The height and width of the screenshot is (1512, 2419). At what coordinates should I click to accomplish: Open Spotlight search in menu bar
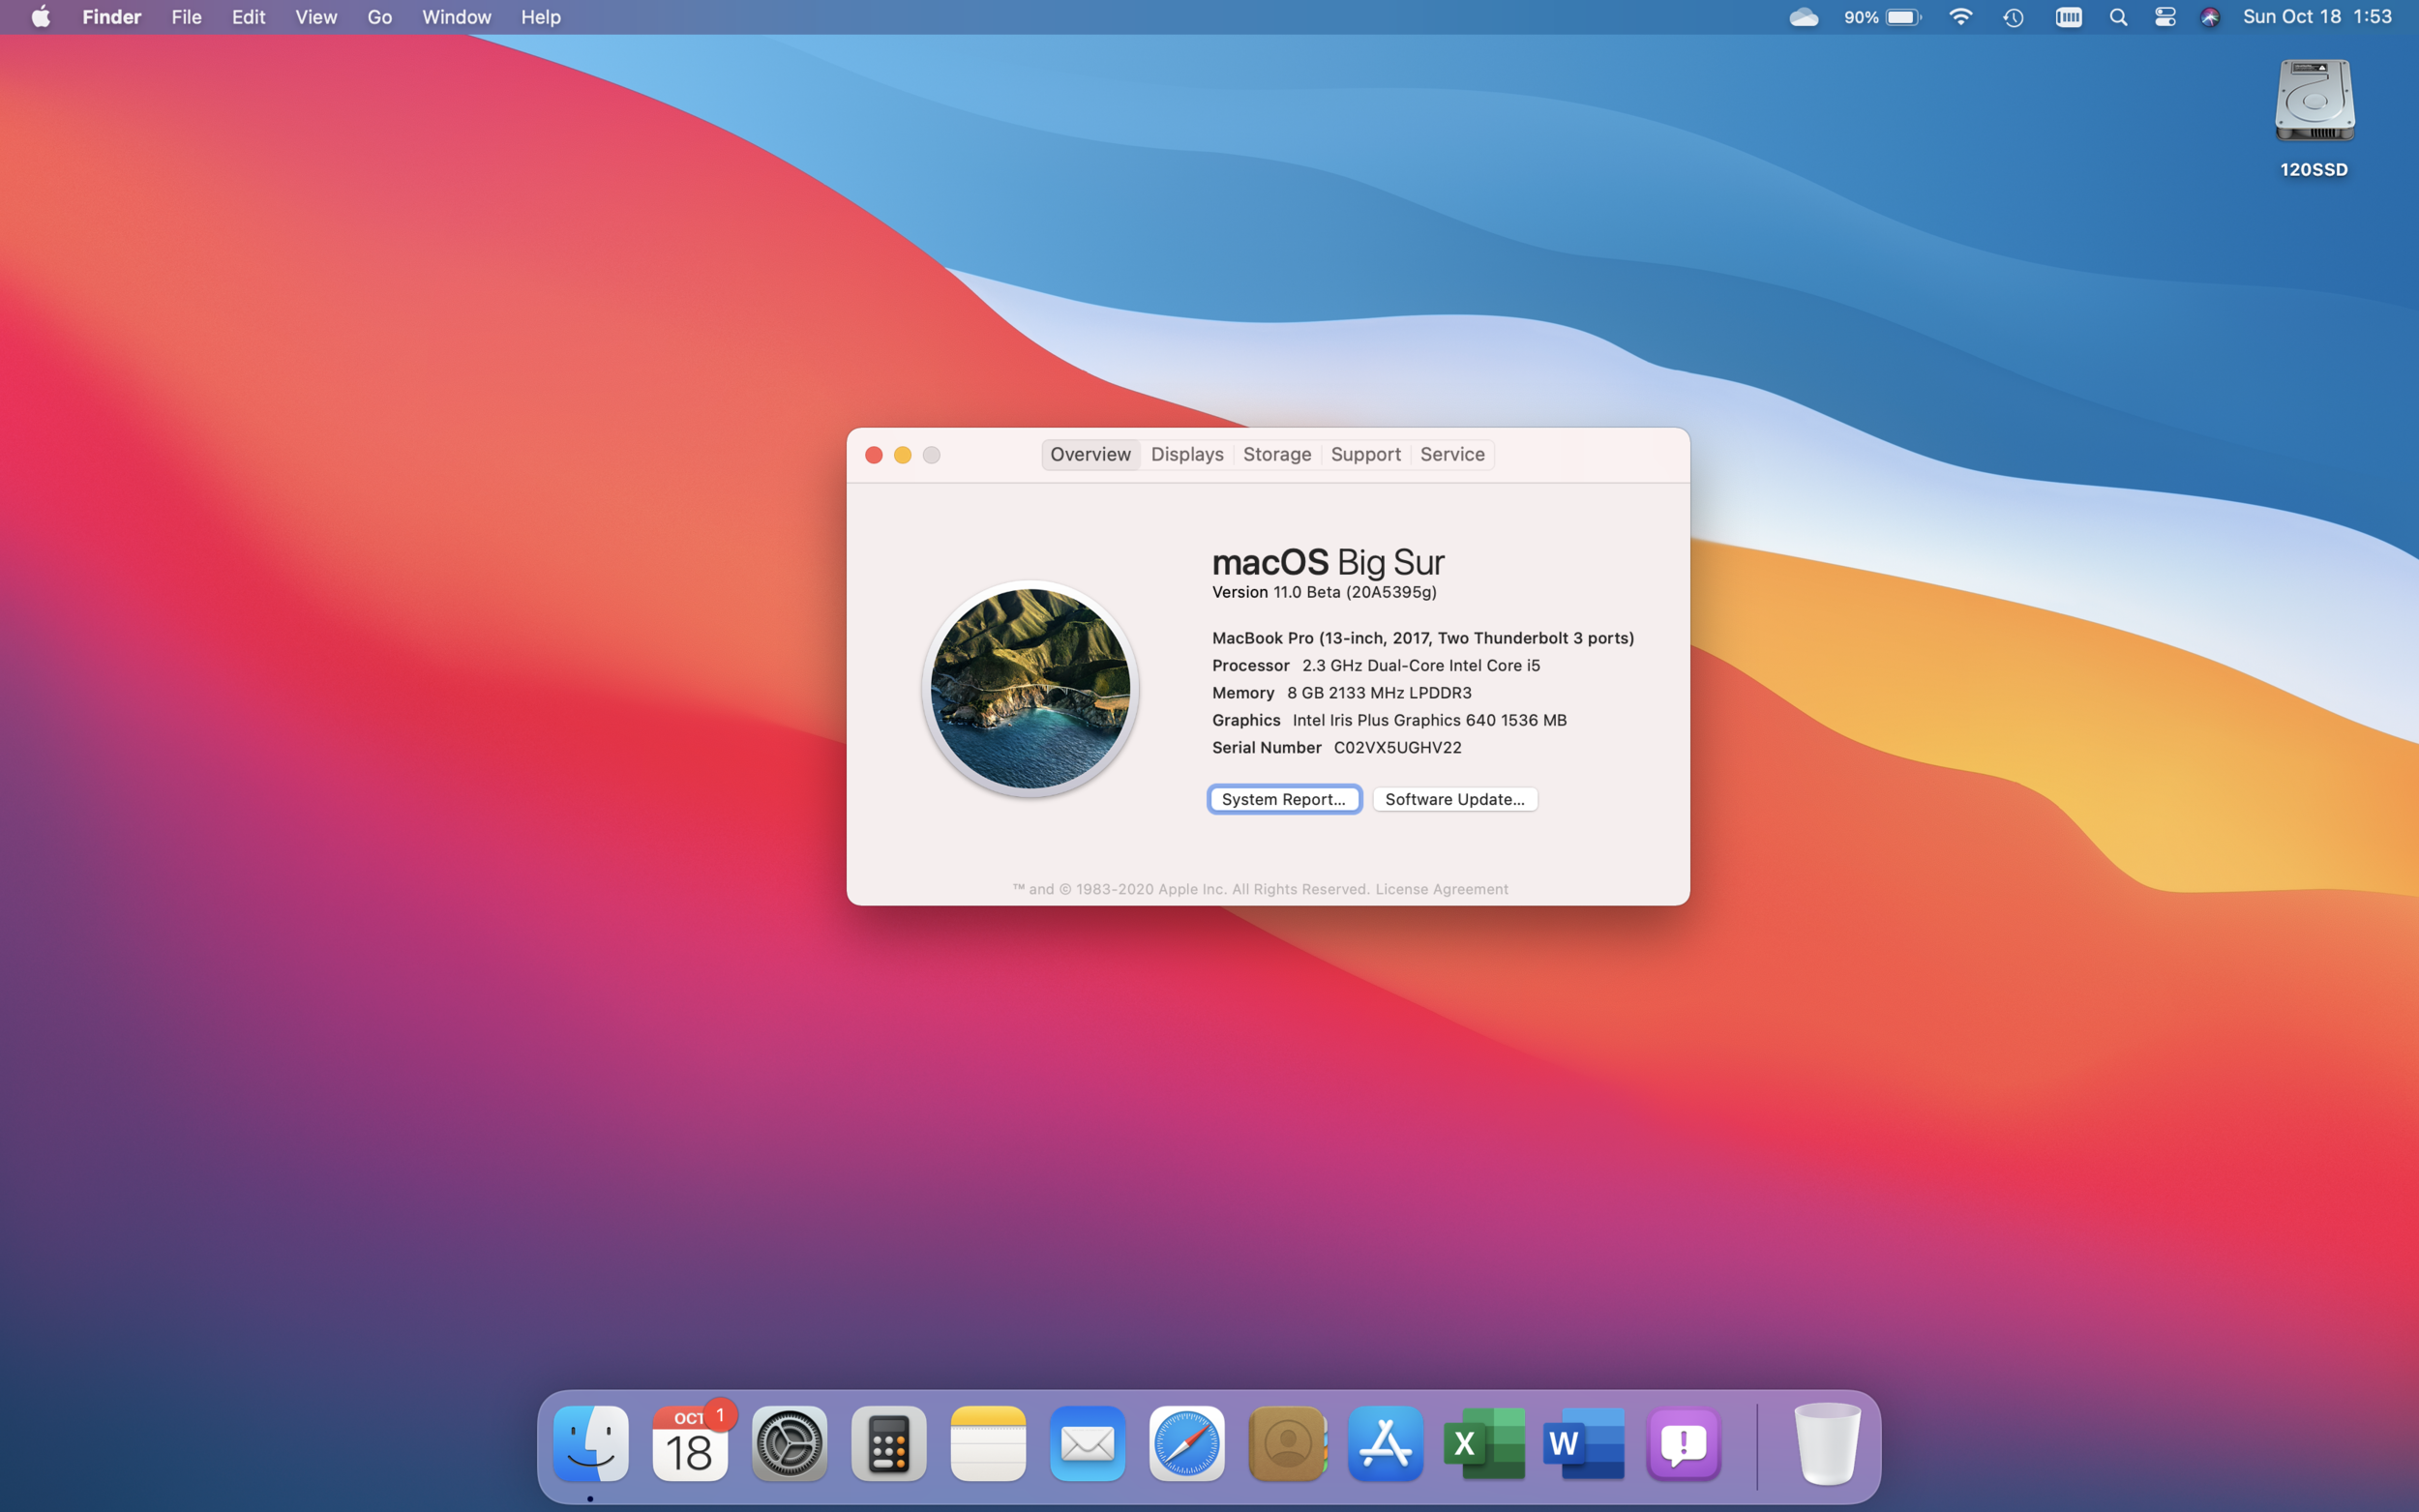[x=2118, y=17]
